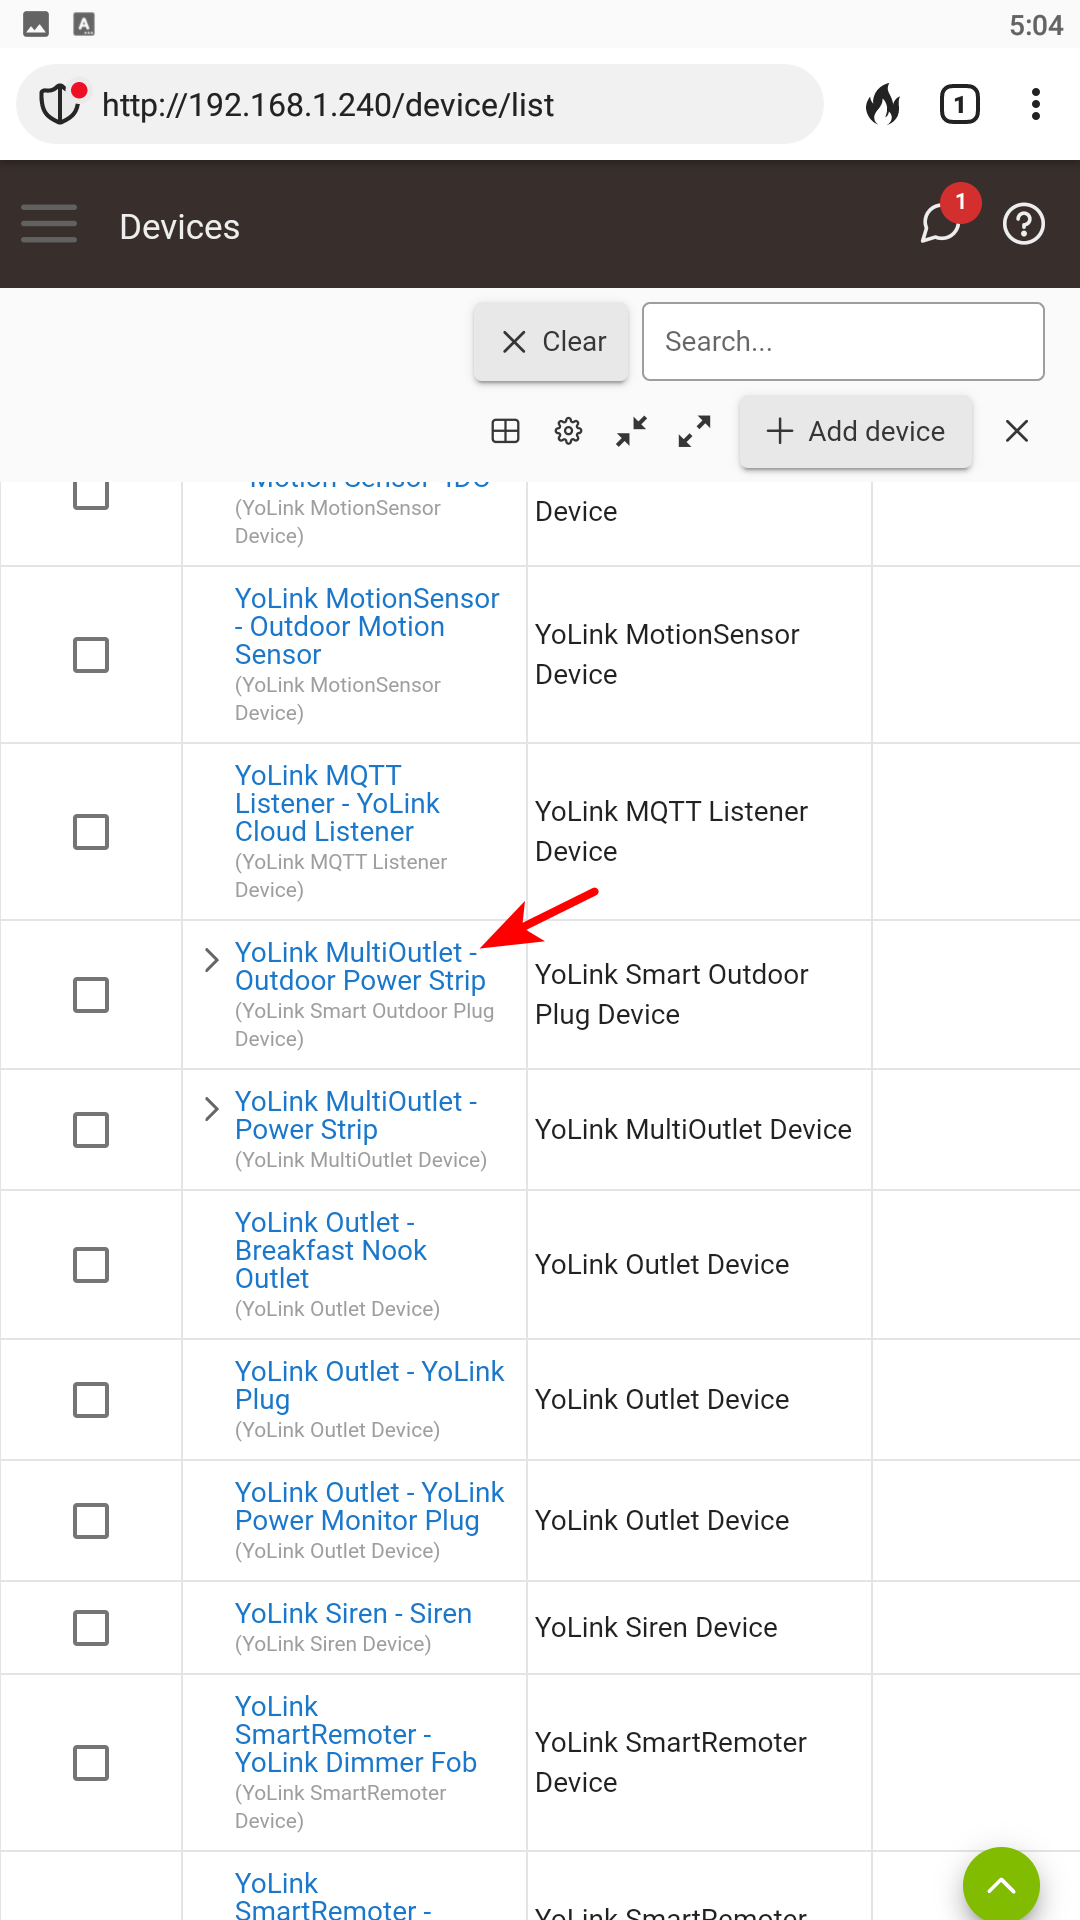Screen dimensions: 1080x1920
Task: Tap the keyboard A status bar icon
Action: [x=84, y=24]
